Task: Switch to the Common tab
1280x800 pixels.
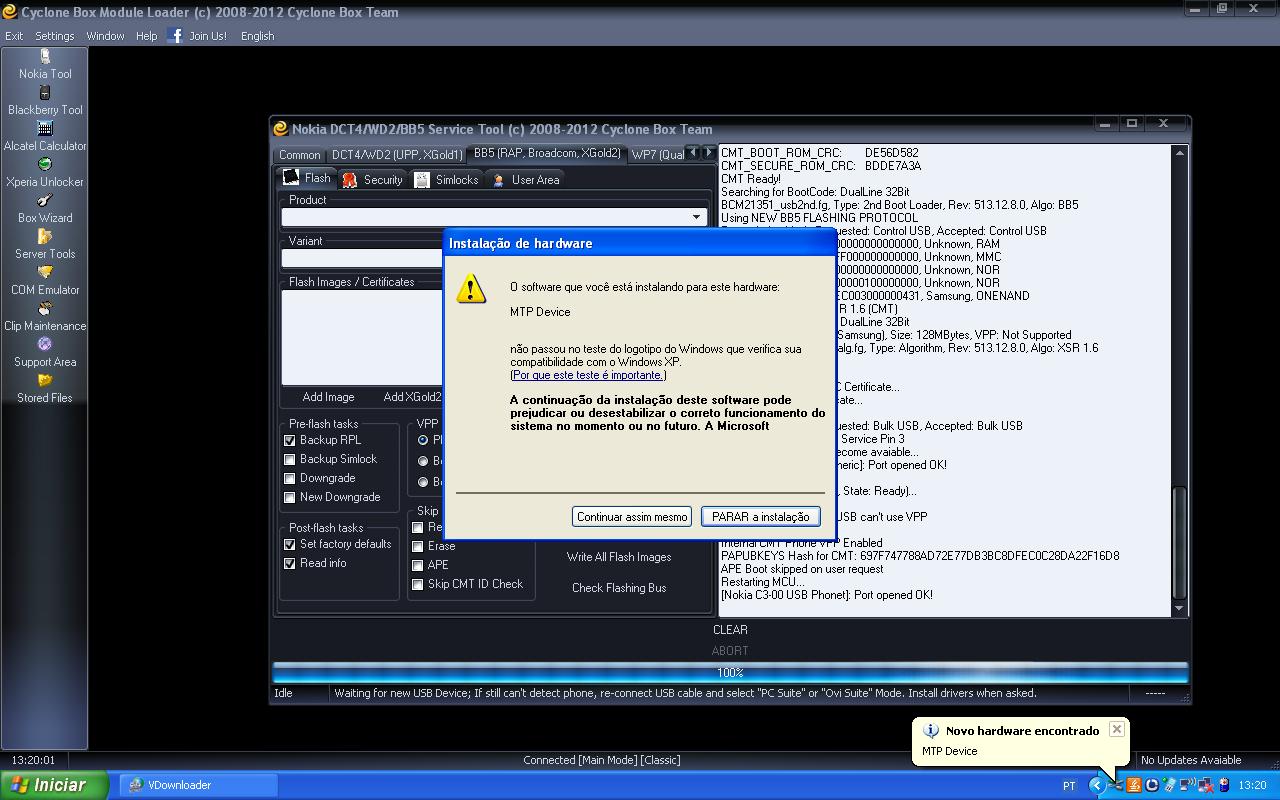Action: click(x=300, y=154)
